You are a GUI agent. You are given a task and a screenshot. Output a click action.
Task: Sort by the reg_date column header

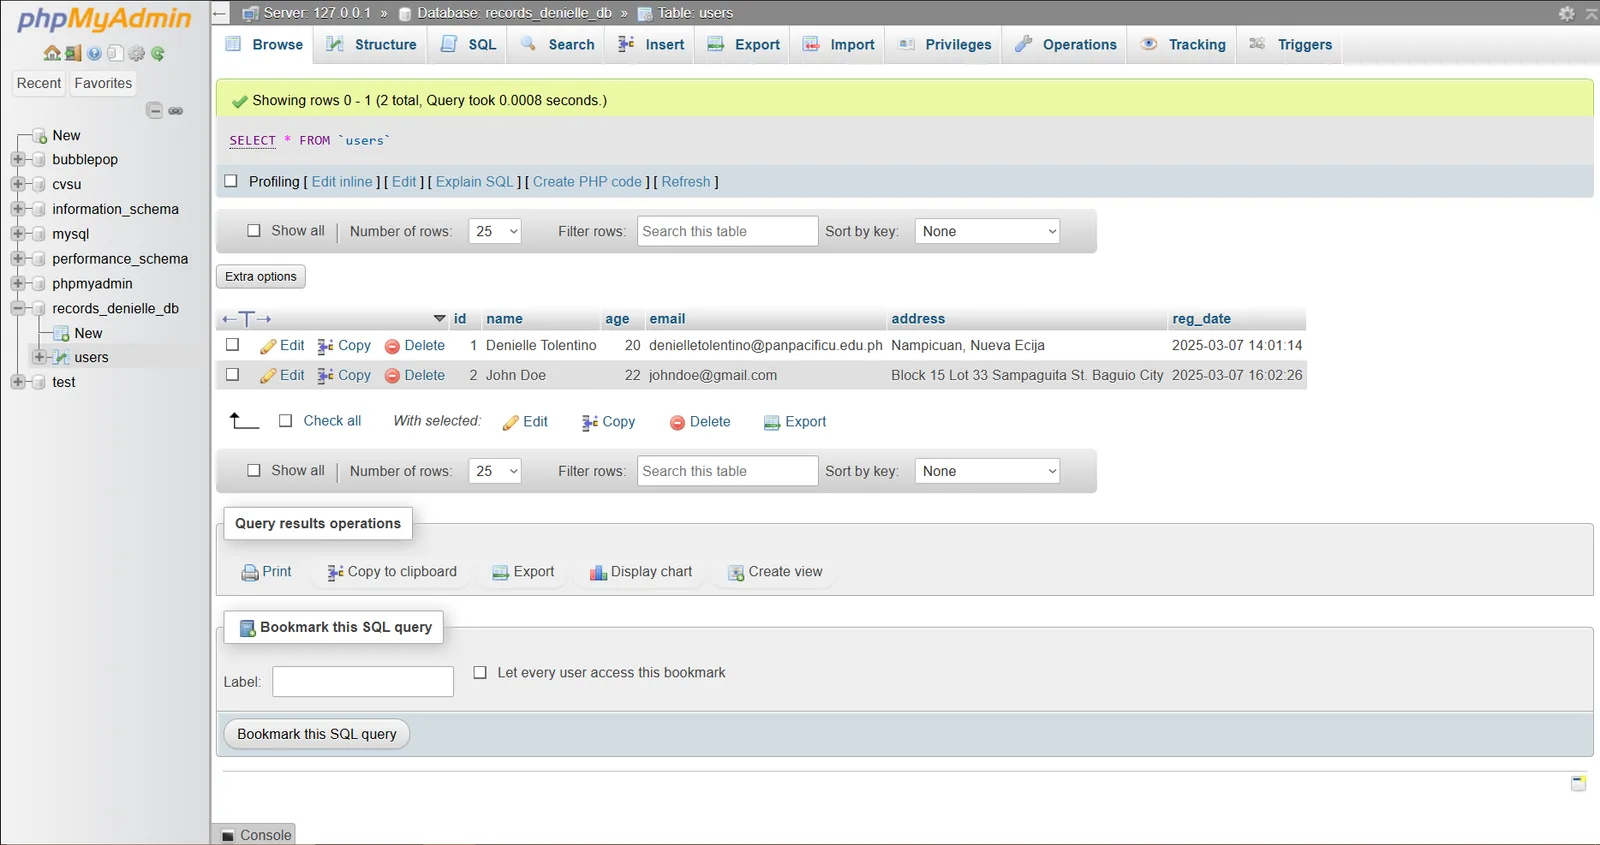pyautogui.click(x=1201, y=319)
